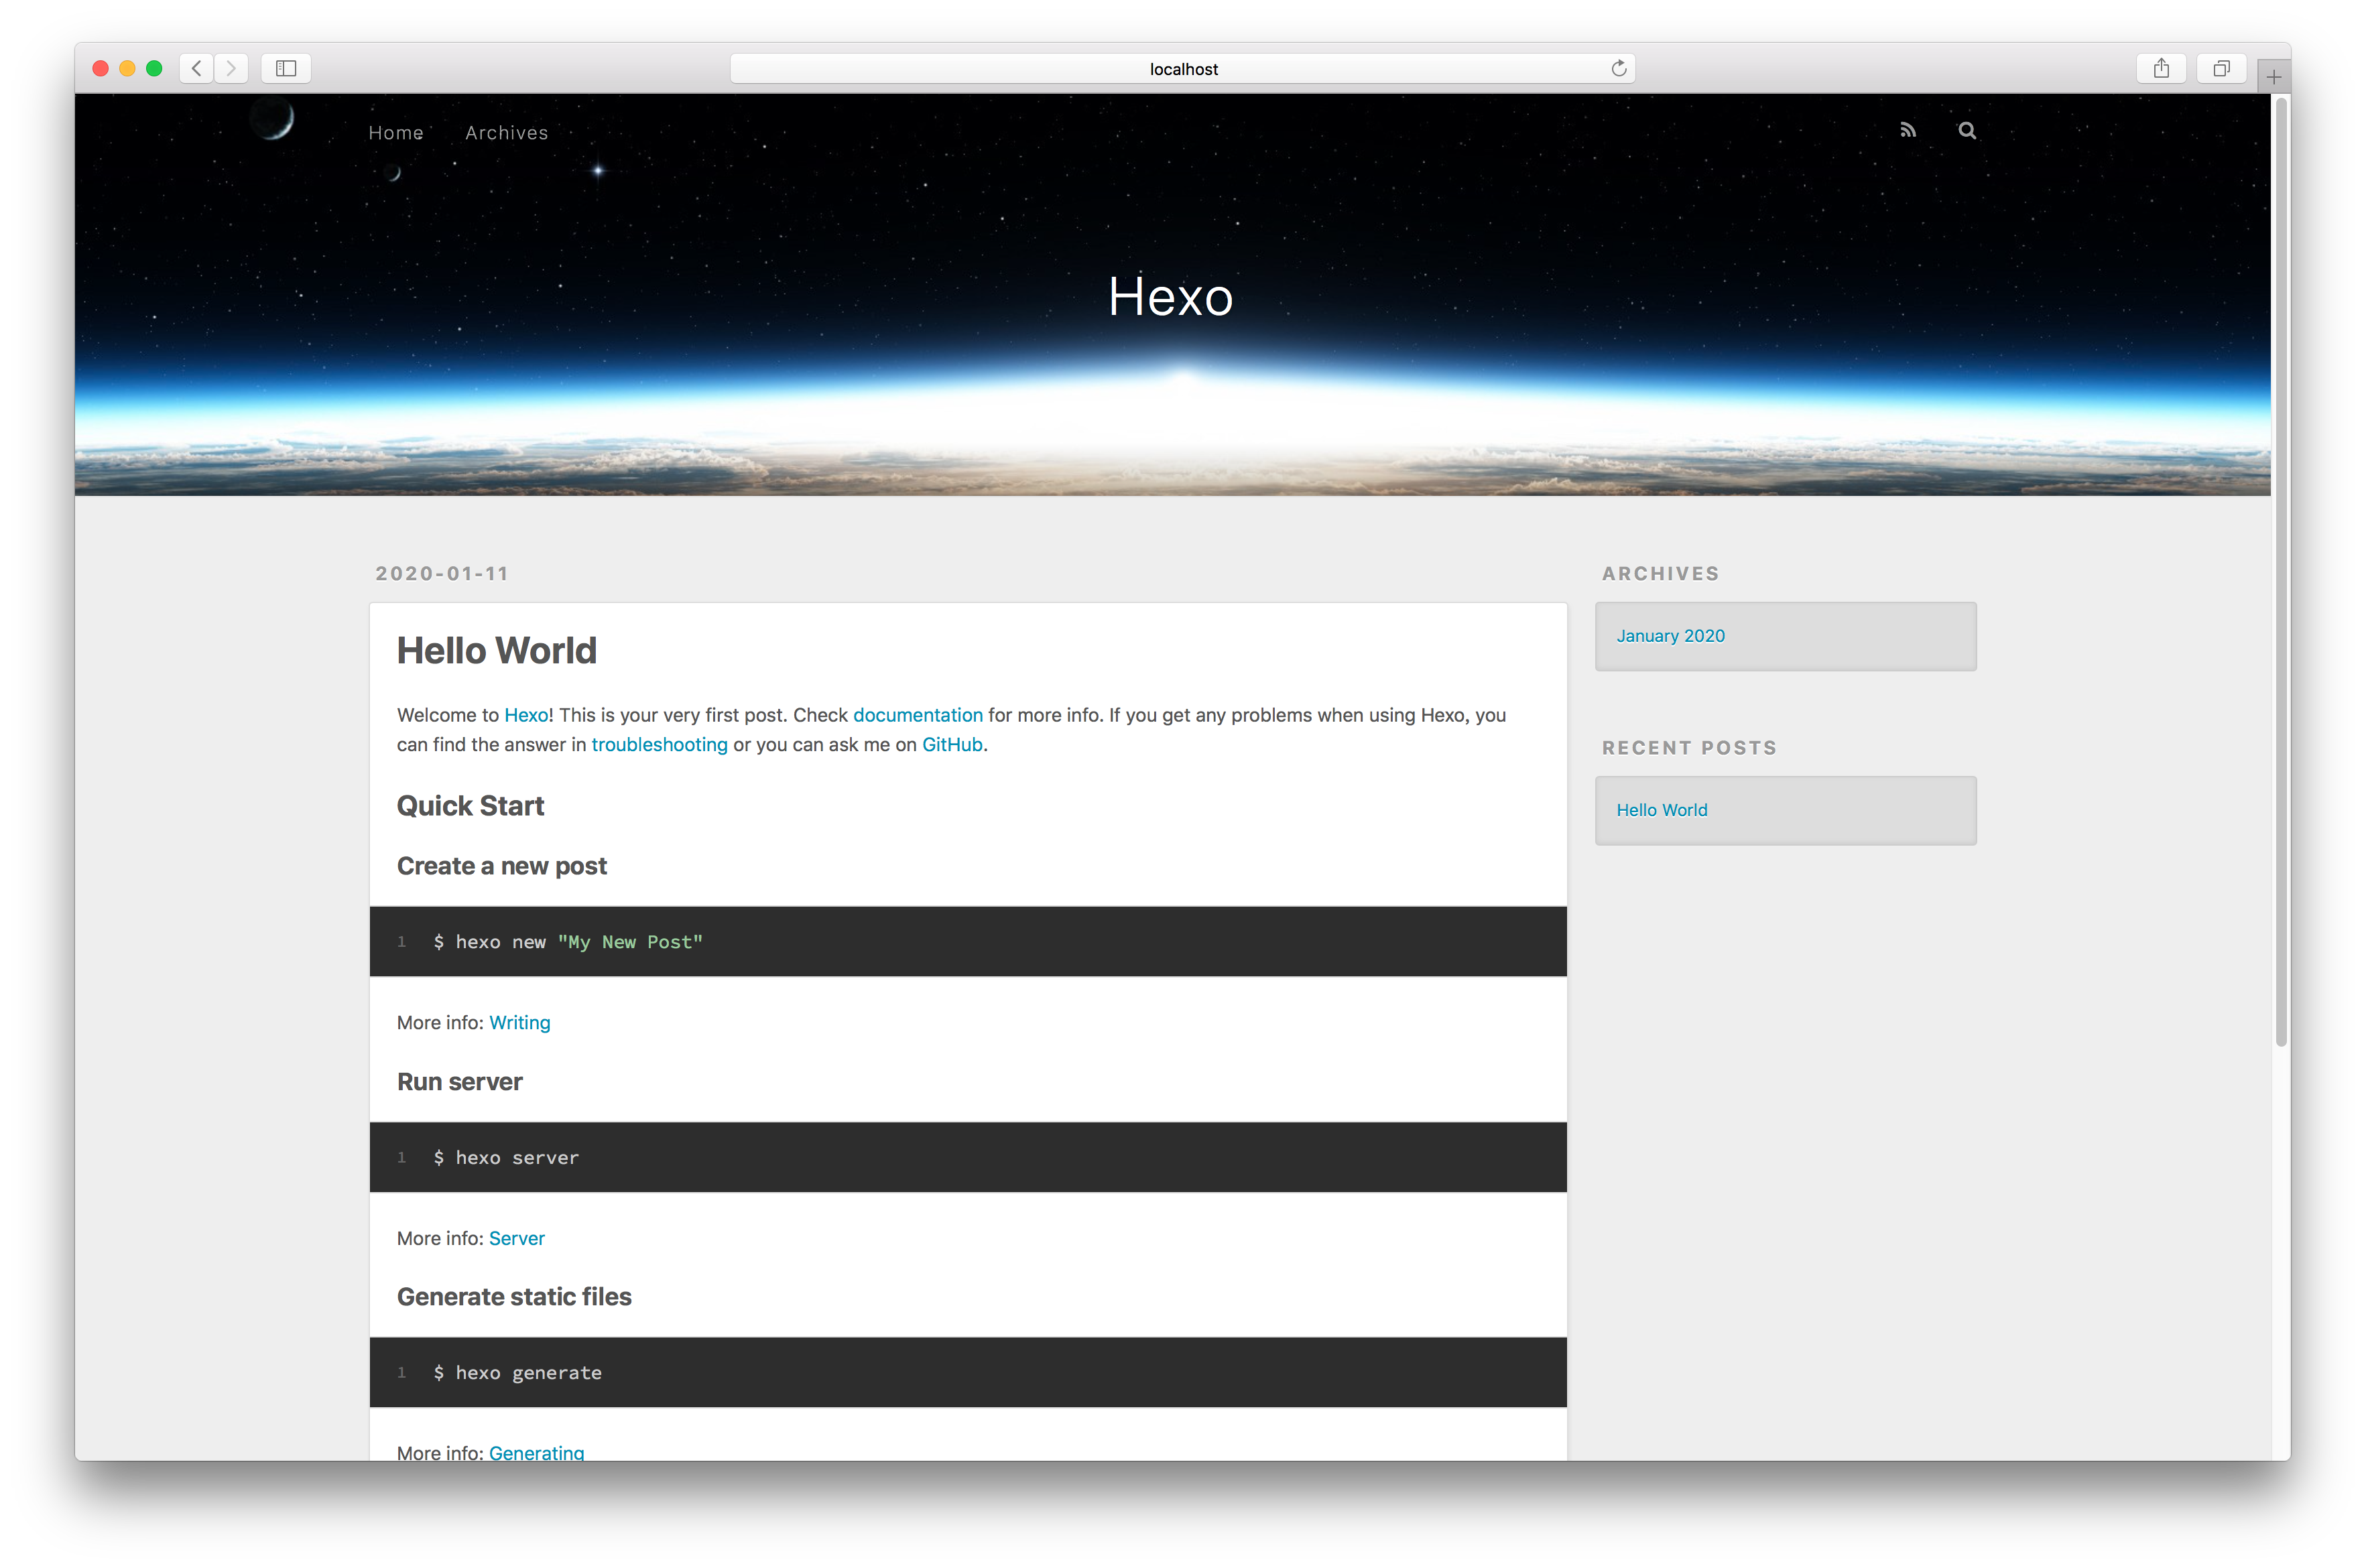Follow the documentation link
Viewport: 2366px width, 1568px height.
tap(917, 715)
